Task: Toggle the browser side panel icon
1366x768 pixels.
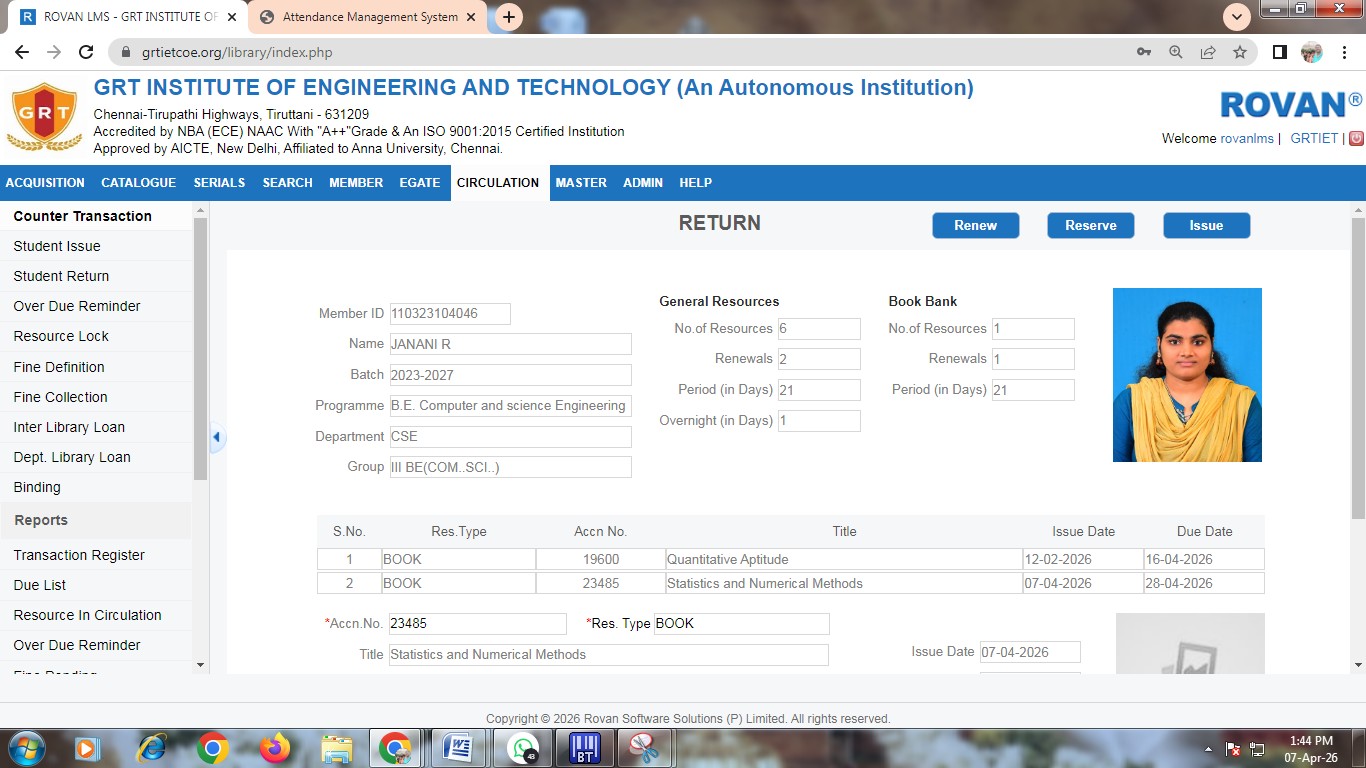Action: [x=1279, y=52]
